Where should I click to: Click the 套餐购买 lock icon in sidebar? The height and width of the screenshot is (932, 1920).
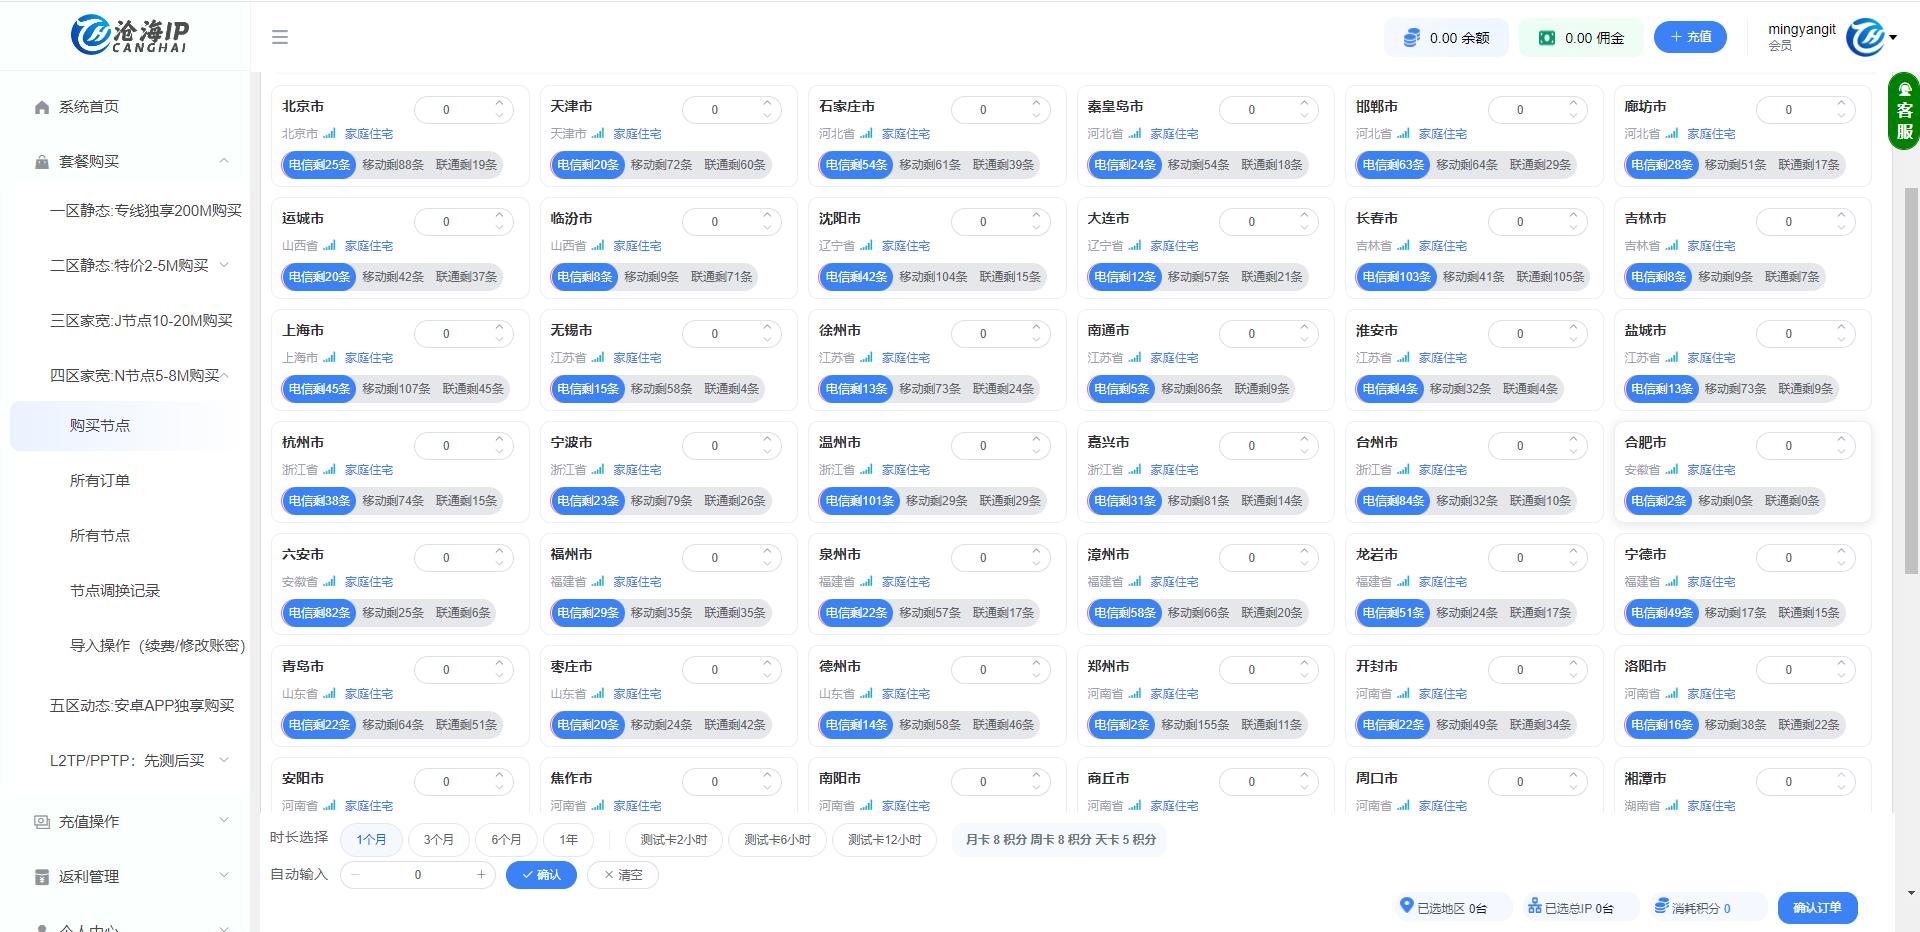tap(41, 161)
